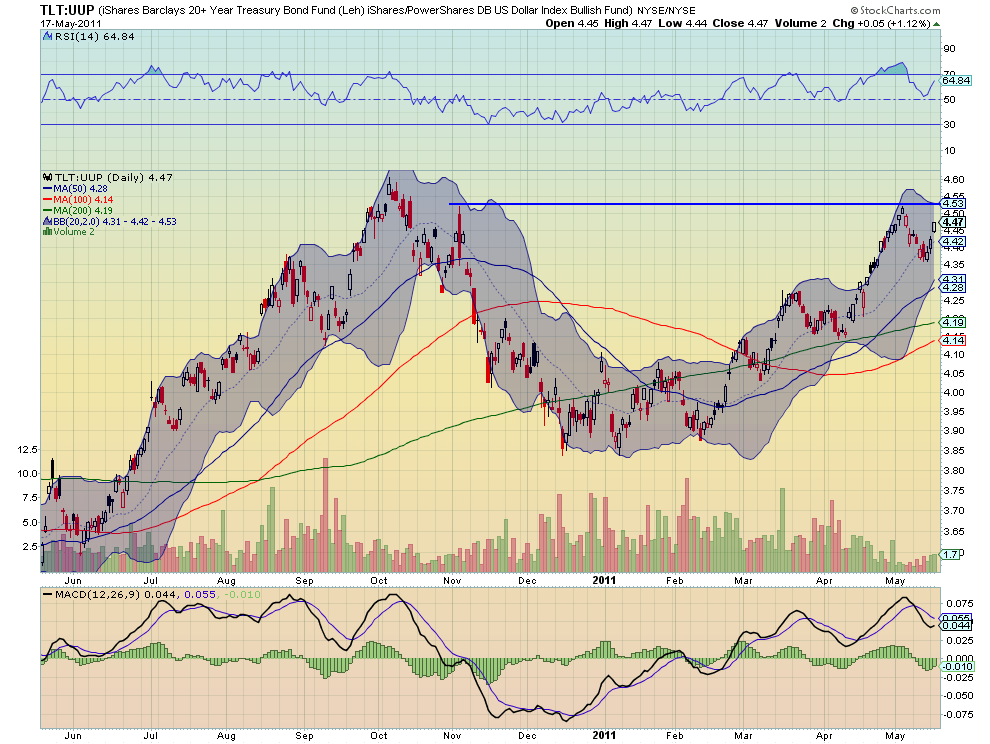This screenshot has height=744, width=990.
Task: Click the NYSE/NYSE exchange label in title
Action: click(666, 11)
